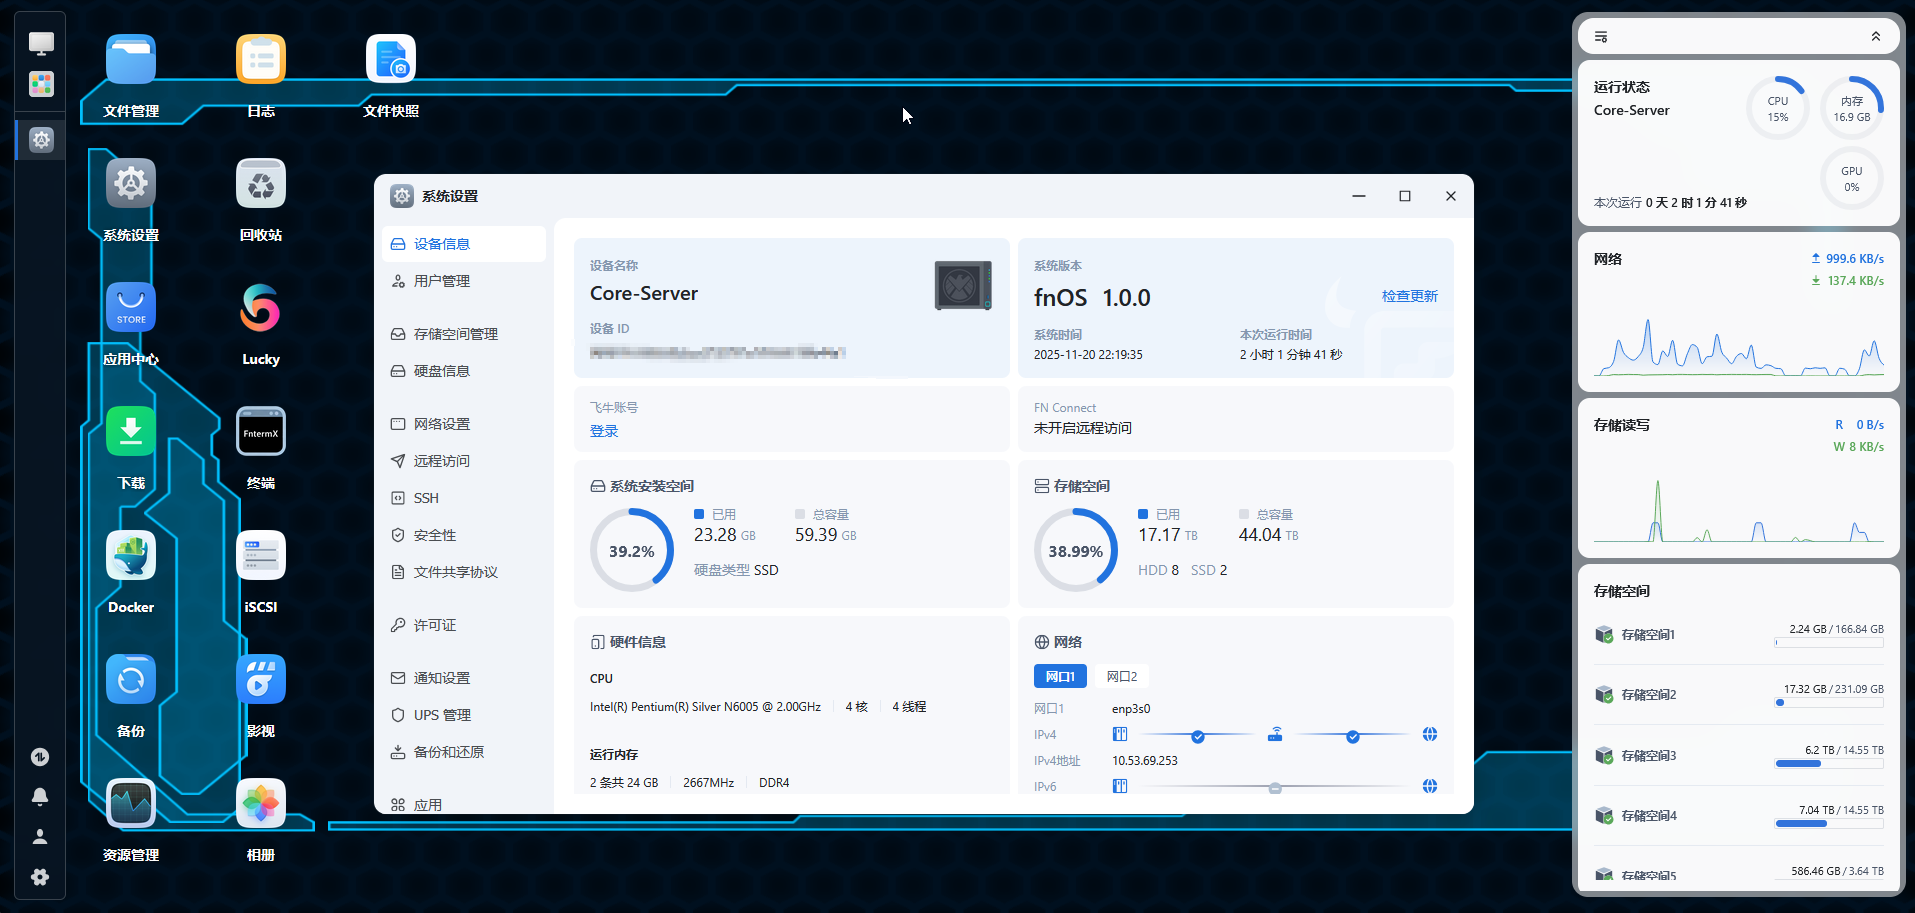Click the fnOS 1.0.0 version text
Viewport: 1915px width, 913px height.
[1092, 298]
